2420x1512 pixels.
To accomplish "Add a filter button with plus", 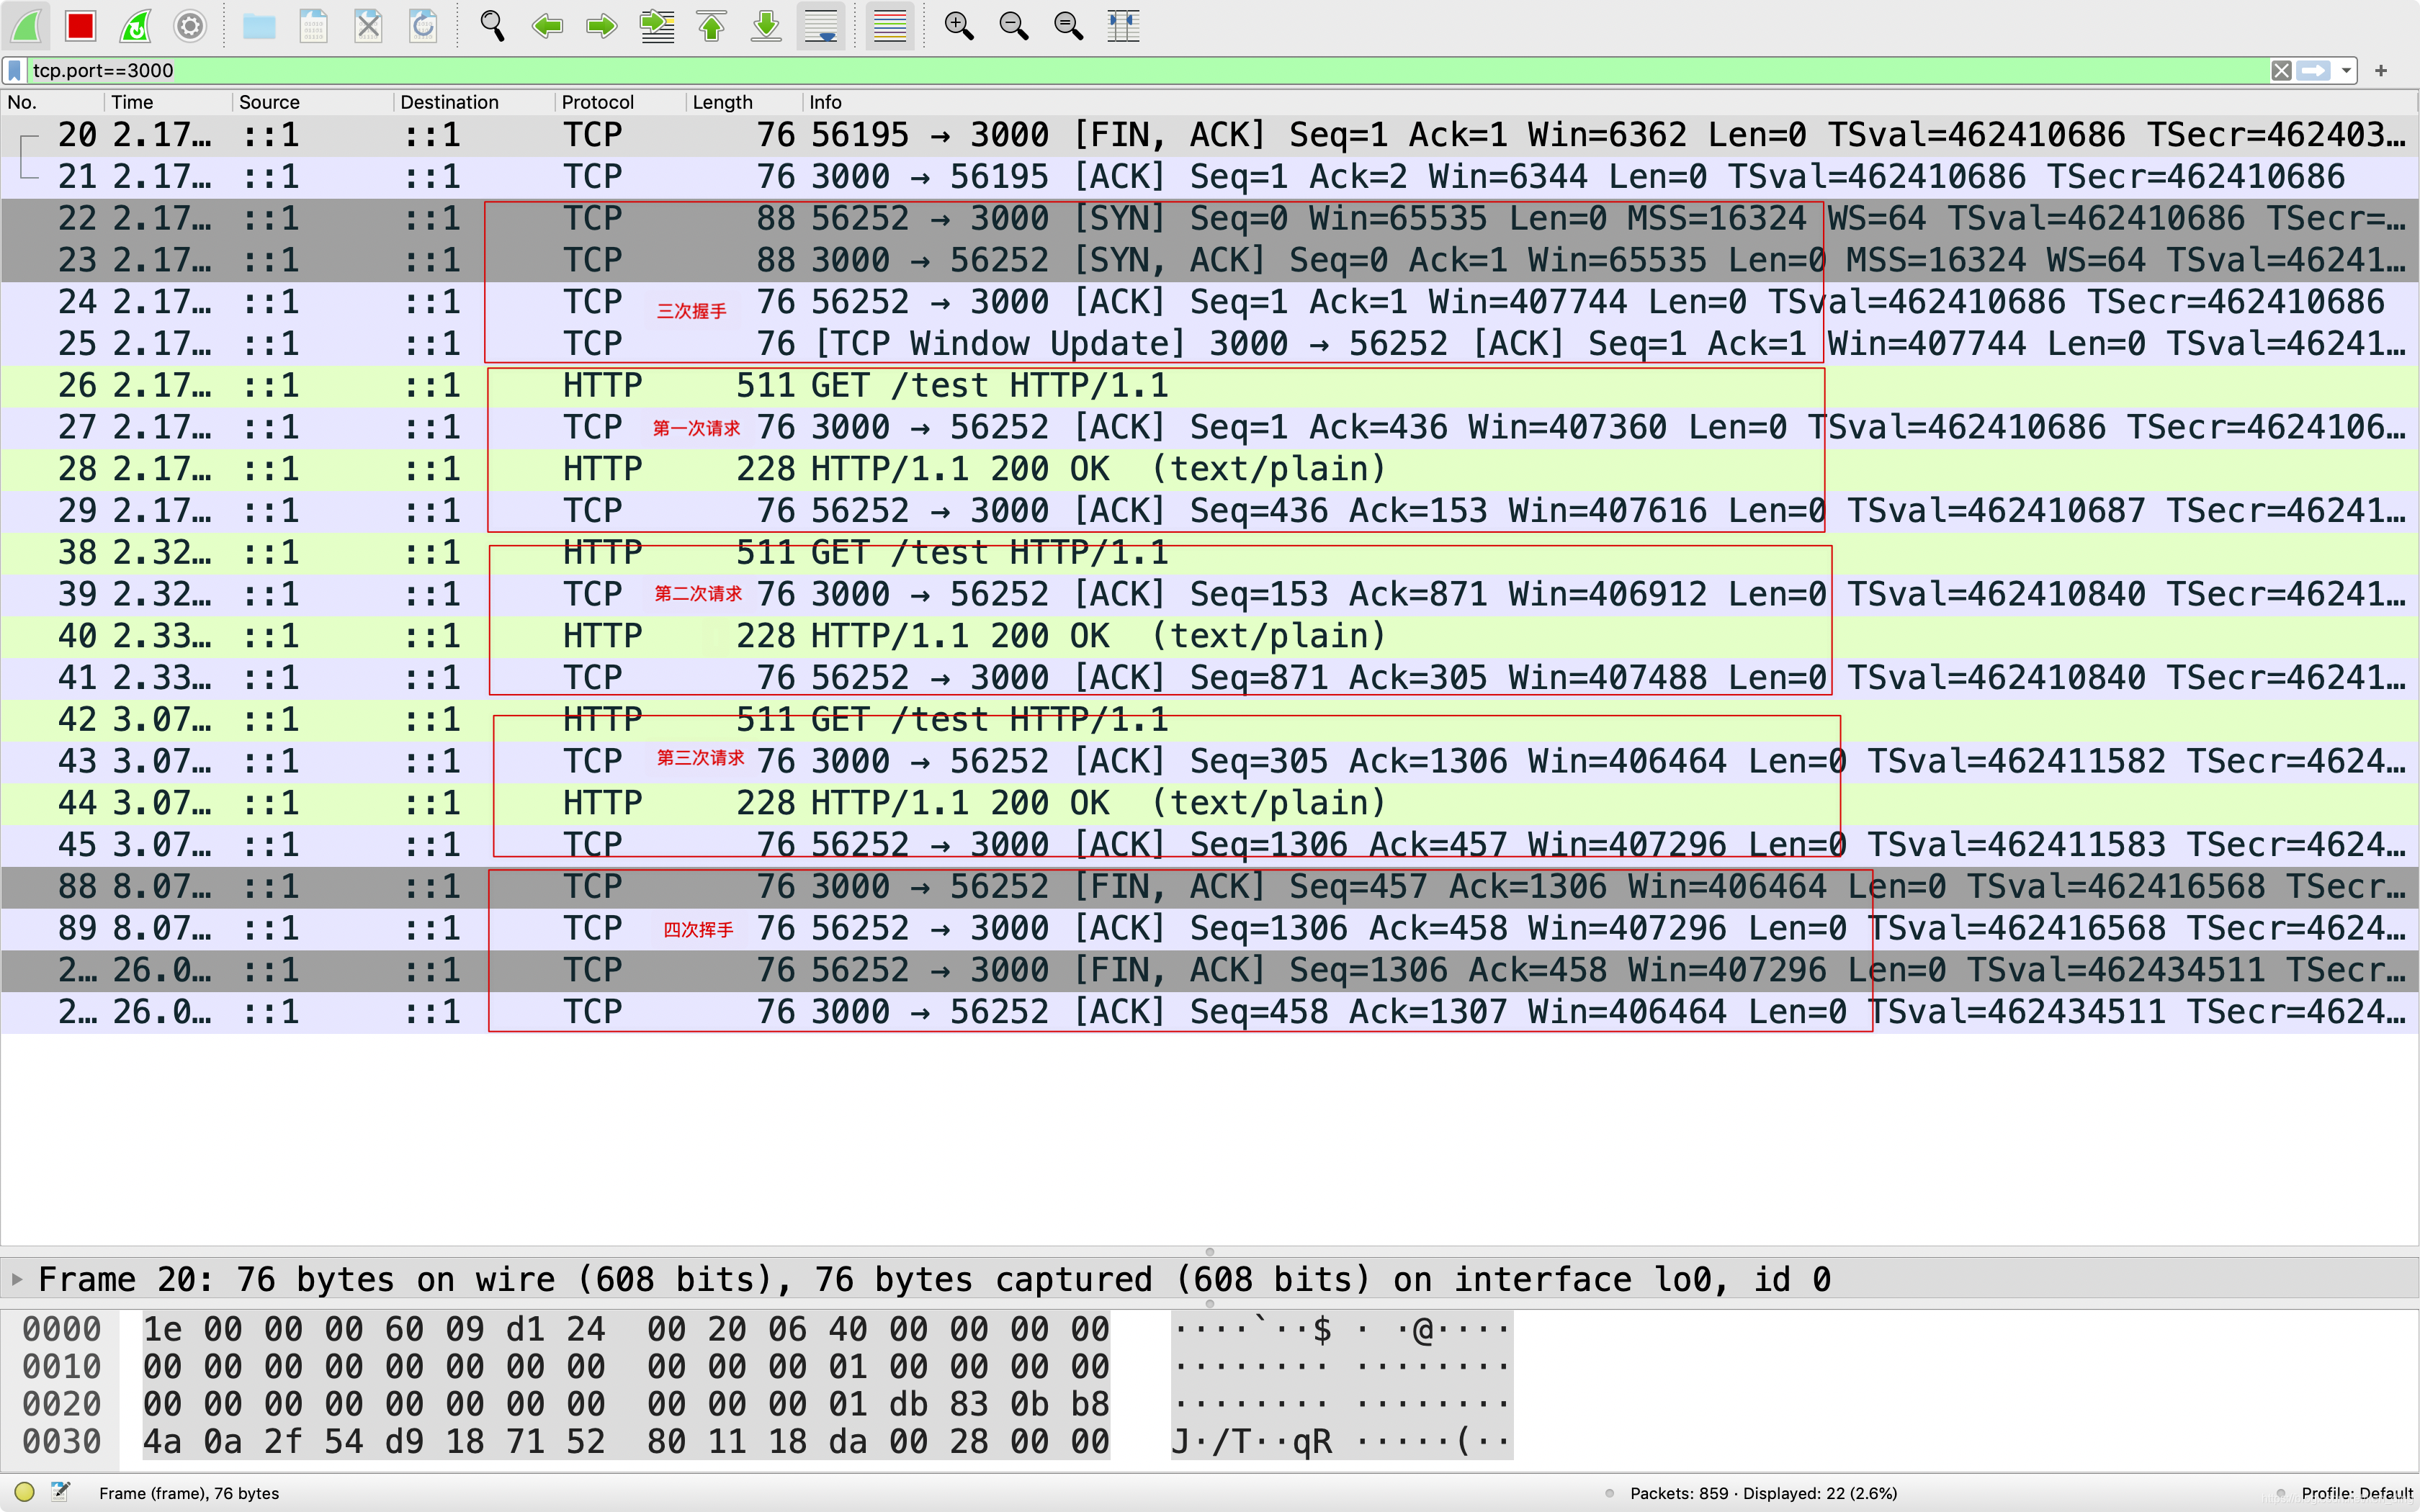I will coord(2381,71).
